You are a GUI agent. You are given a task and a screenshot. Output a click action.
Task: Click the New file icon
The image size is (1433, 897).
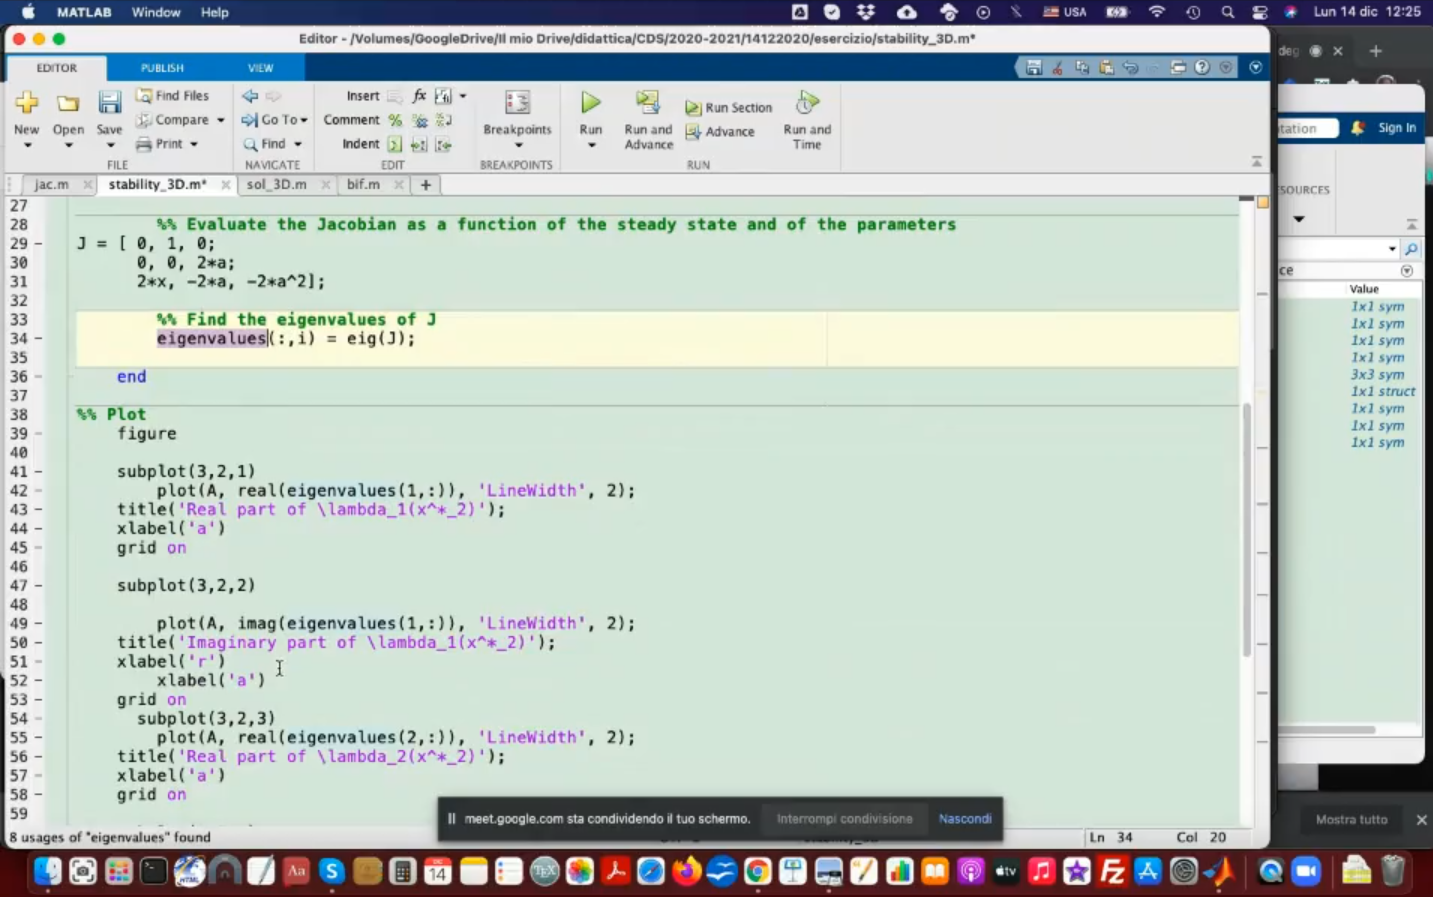pos(27,103)
